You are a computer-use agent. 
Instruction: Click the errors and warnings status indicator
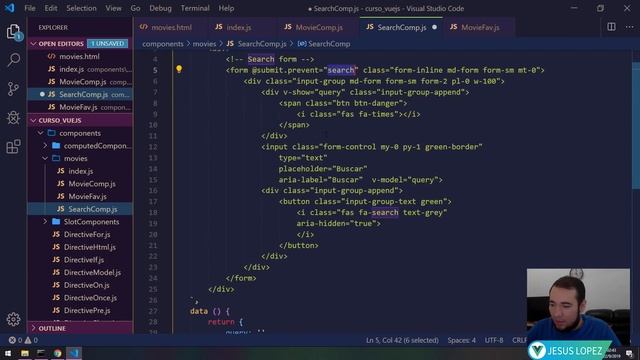pos(23,340)
